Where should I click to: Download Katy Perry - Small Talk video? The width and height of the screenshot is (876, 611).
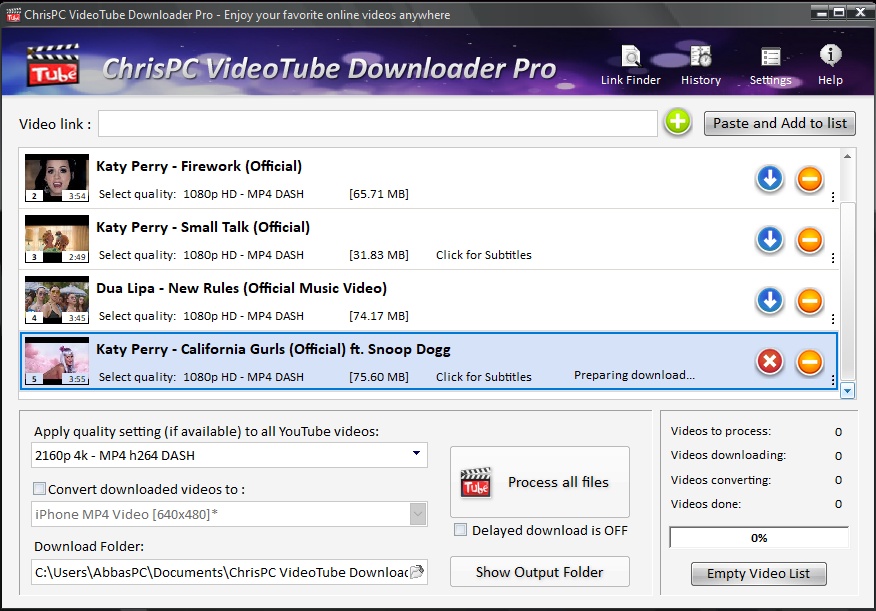(770, 240)
